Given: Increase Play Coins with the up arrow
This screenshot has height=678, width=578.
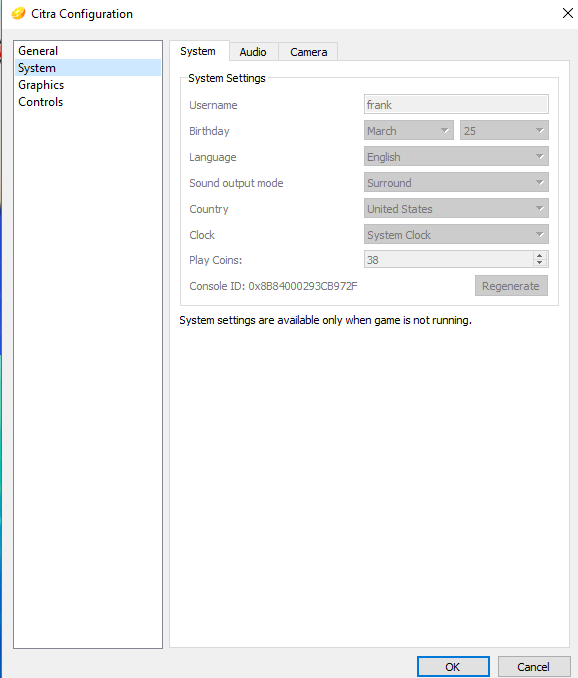Looking at the screenshot, I should (539, 256).
